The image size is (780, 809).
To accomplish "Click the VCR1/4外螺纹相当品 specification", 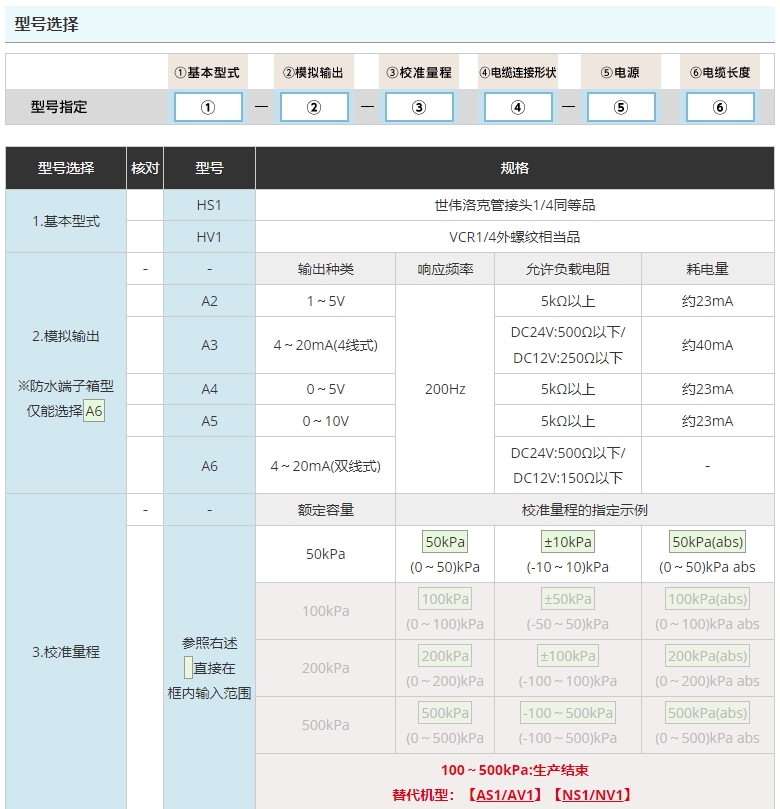I will coord(515,237).
